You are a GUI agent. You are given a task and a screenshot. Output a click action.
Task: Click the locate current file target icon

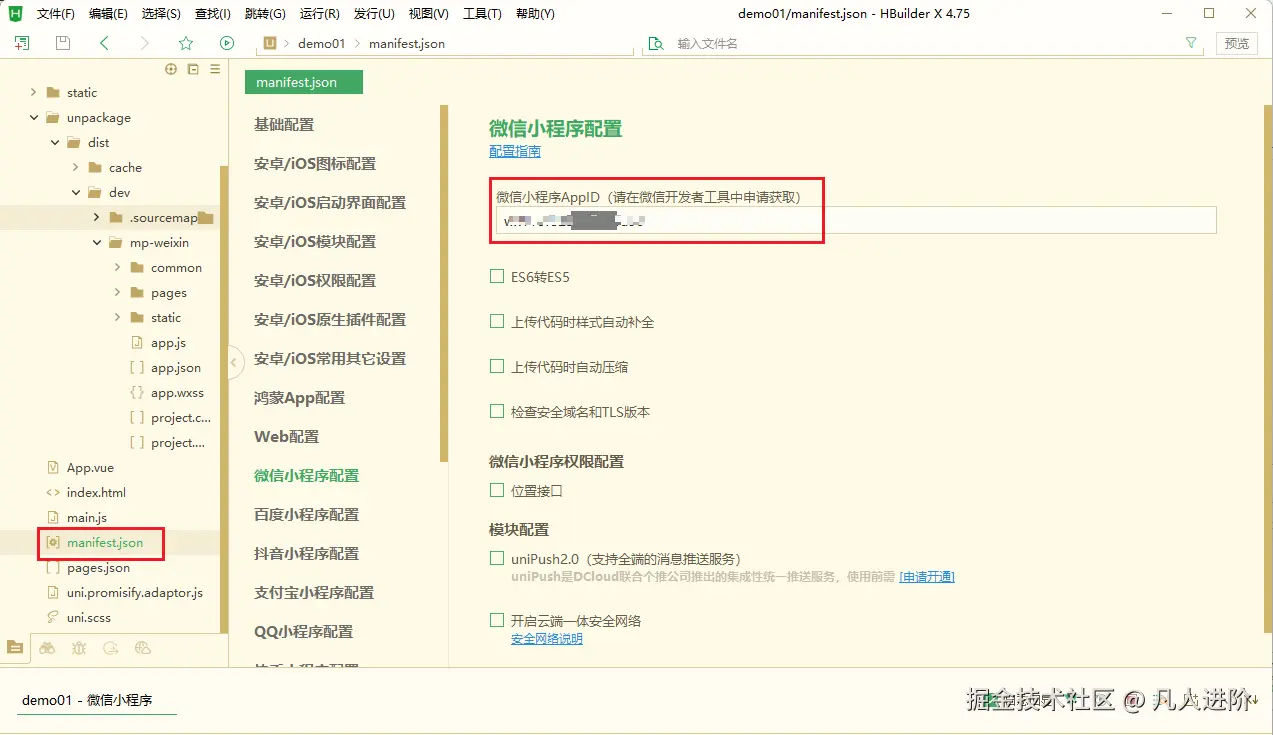pos(171,69)
